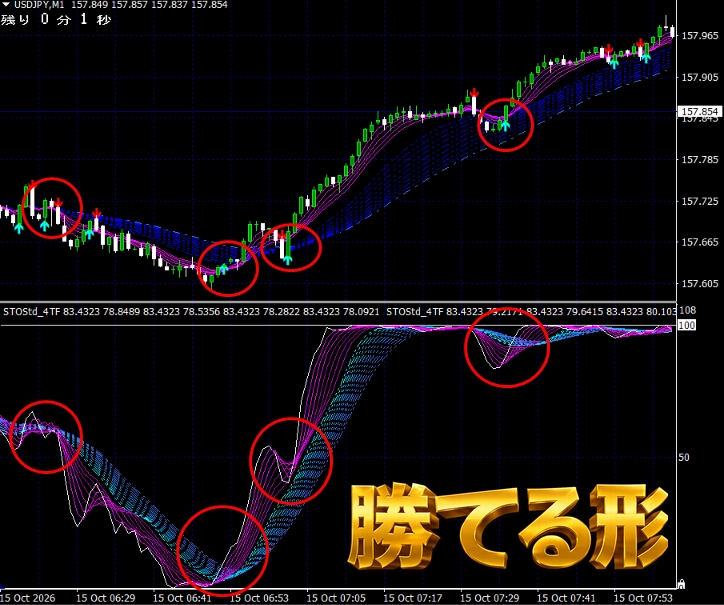The width and height of the screenshot is (724, 605).
Task: Click the 157.725 price axis label
Action: (x=700, y=201)
